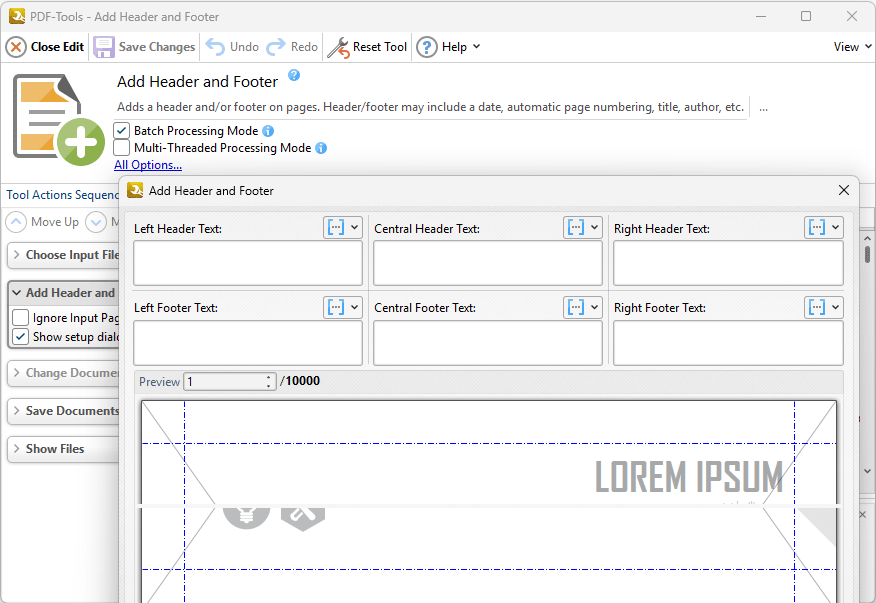
Task: Click the Redo arrow icon
Action: pyautogui.click(x=276, y=47)
